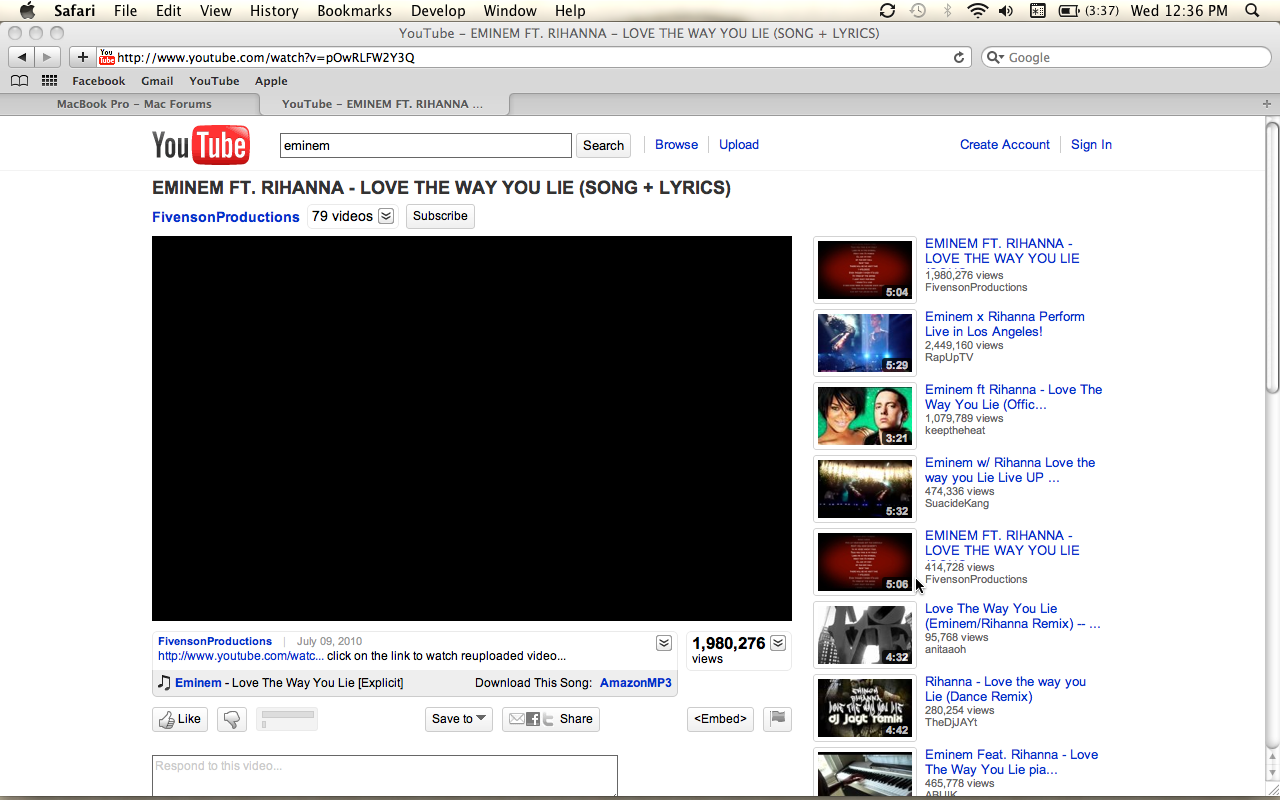
Task: Open the View menu
Action: (216, 11)
